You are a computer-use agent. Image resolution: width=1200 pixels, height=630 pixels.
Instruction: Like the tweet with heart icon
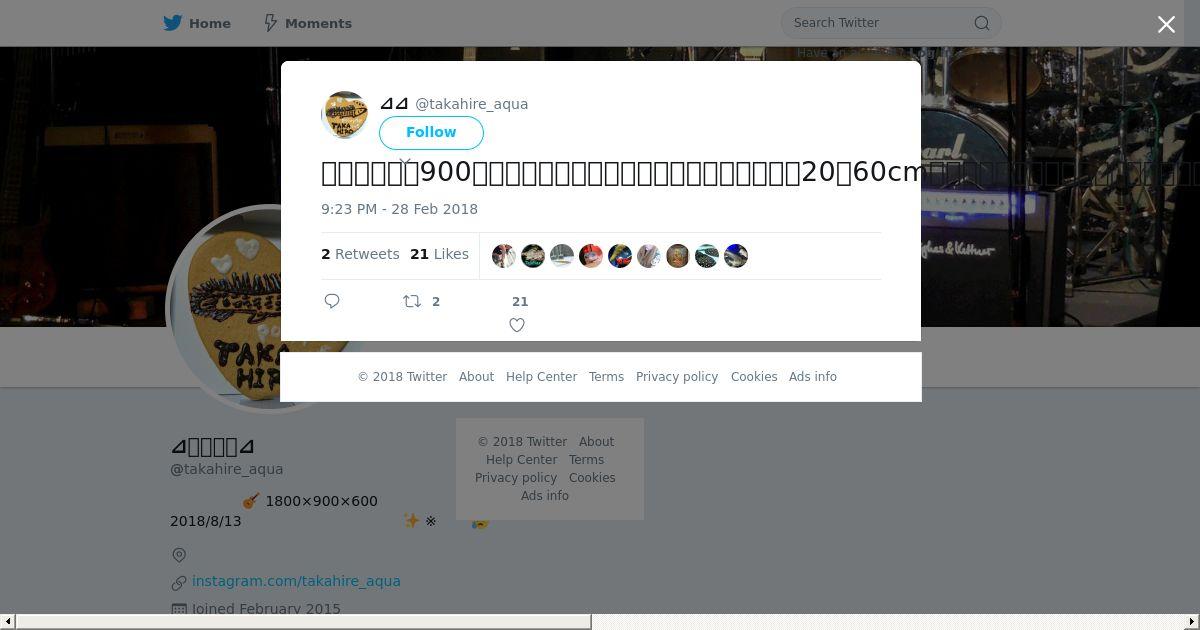coord(517,325)
